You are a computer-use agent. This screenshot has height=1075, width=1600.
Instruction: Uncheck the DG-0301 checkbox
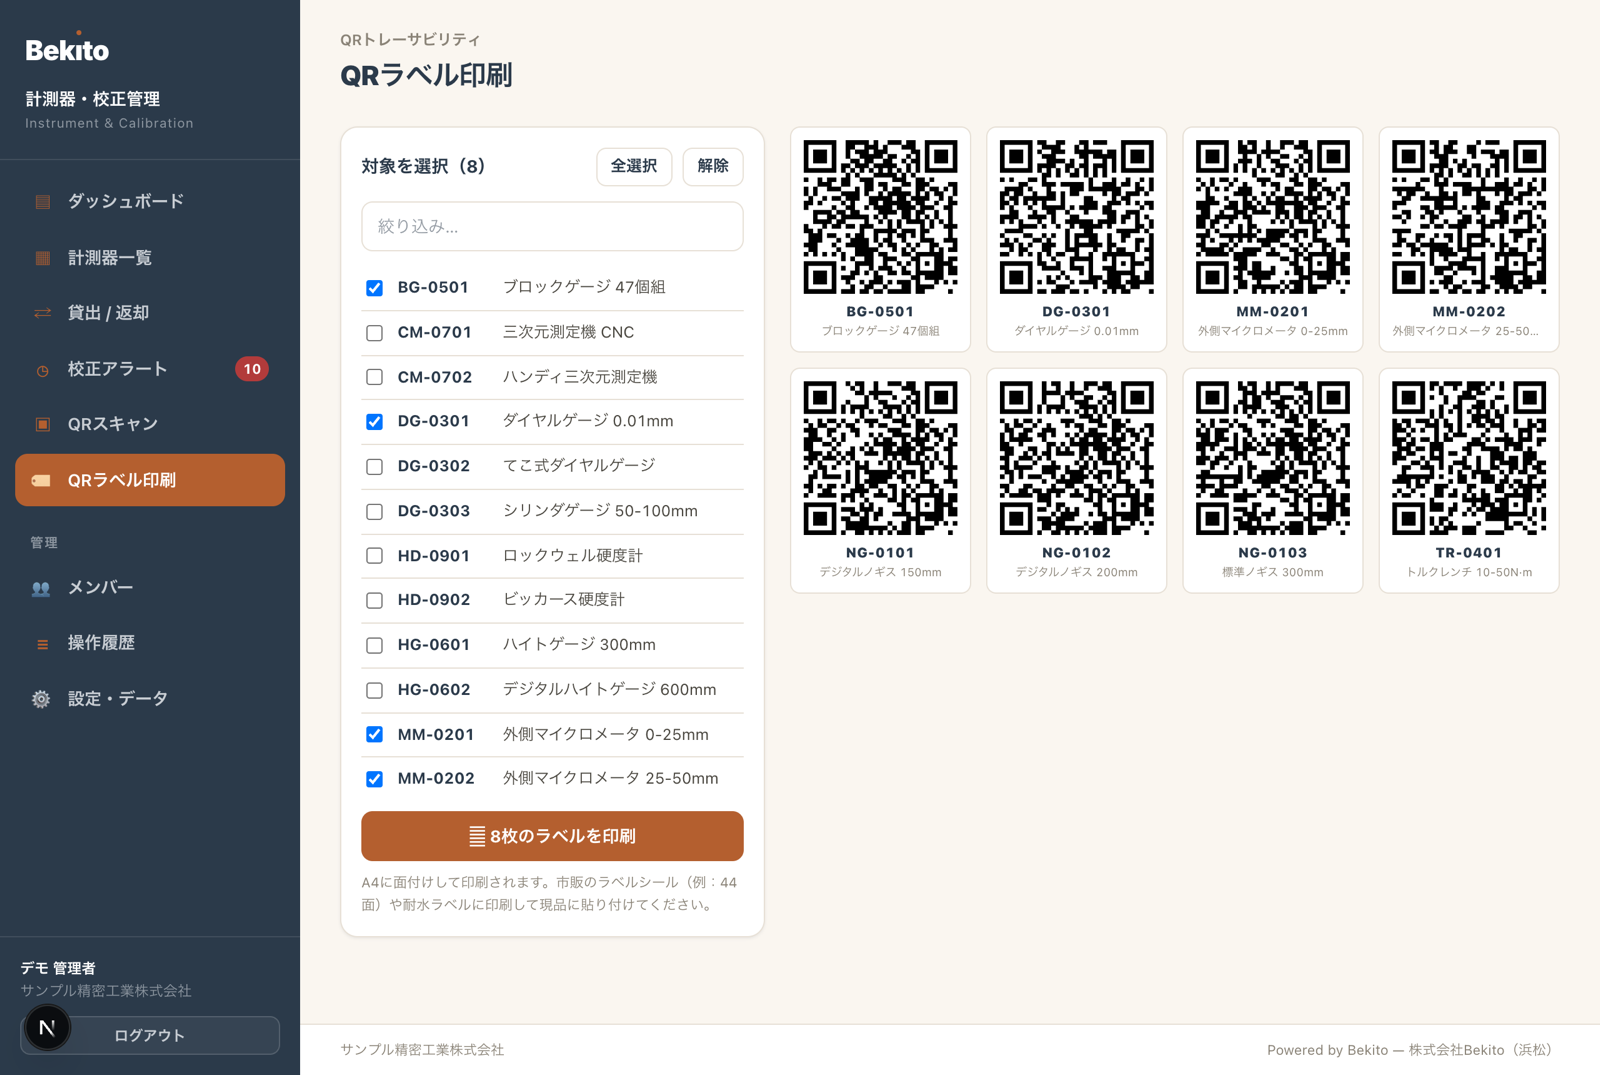click(374, 422)
